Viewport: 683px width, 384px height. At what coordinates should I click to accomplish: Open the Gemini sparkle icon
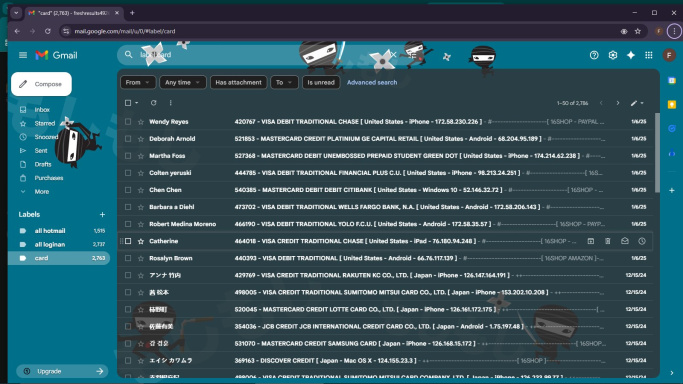(x=631, y=55)
